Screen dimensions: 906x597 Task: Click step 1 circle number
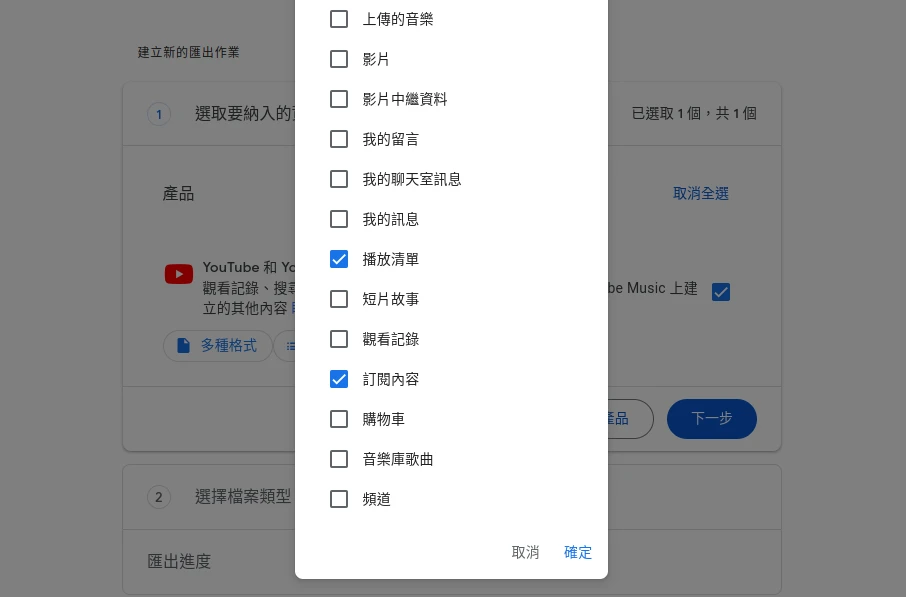[159, 114]
